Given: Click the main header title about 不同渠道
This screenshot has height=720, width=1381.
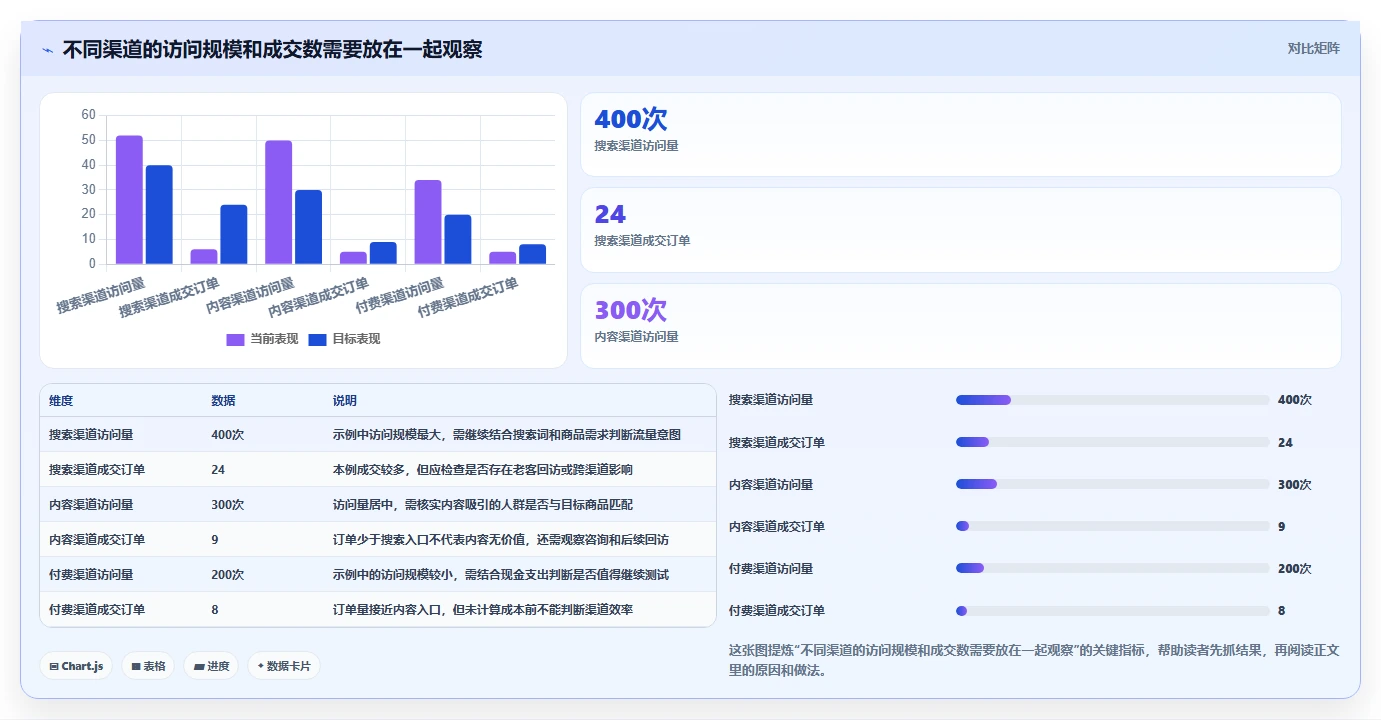Looking at the screenshot, I should [273, 49].
